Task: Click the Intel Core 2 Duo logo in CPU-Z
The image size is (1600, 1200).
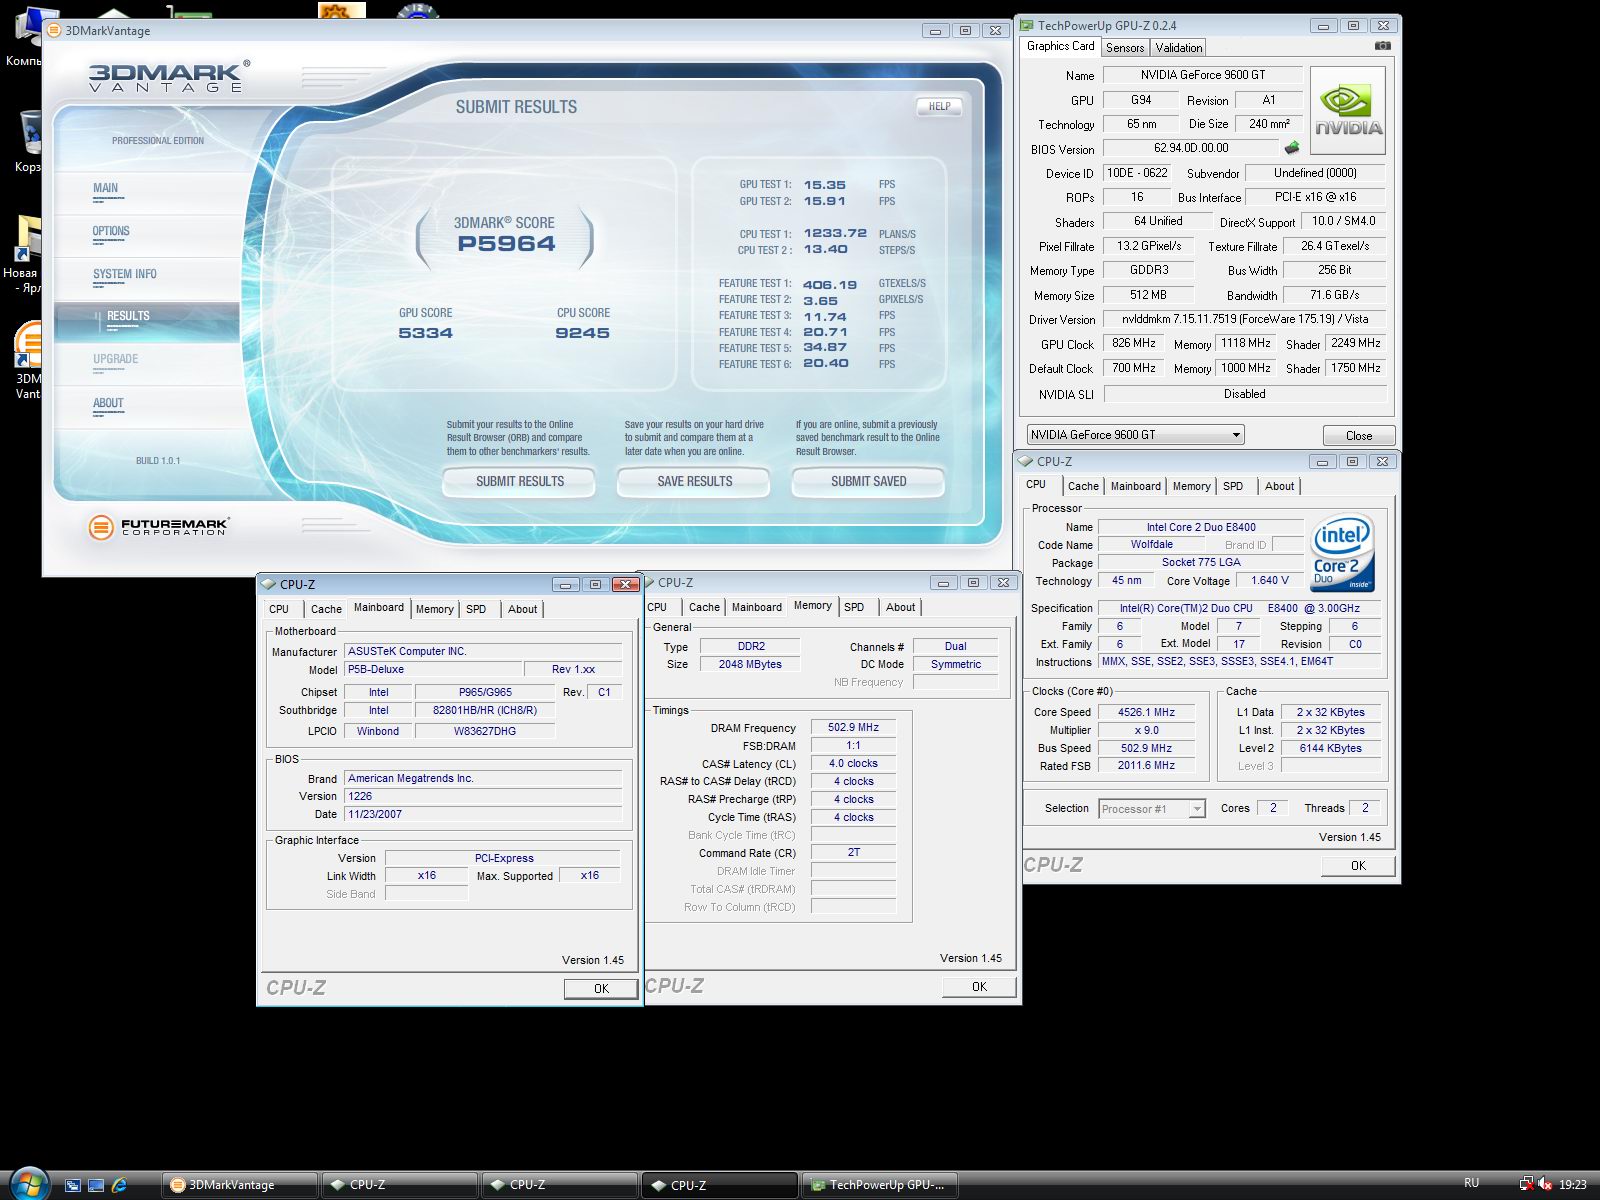Action: [1341, 553]
